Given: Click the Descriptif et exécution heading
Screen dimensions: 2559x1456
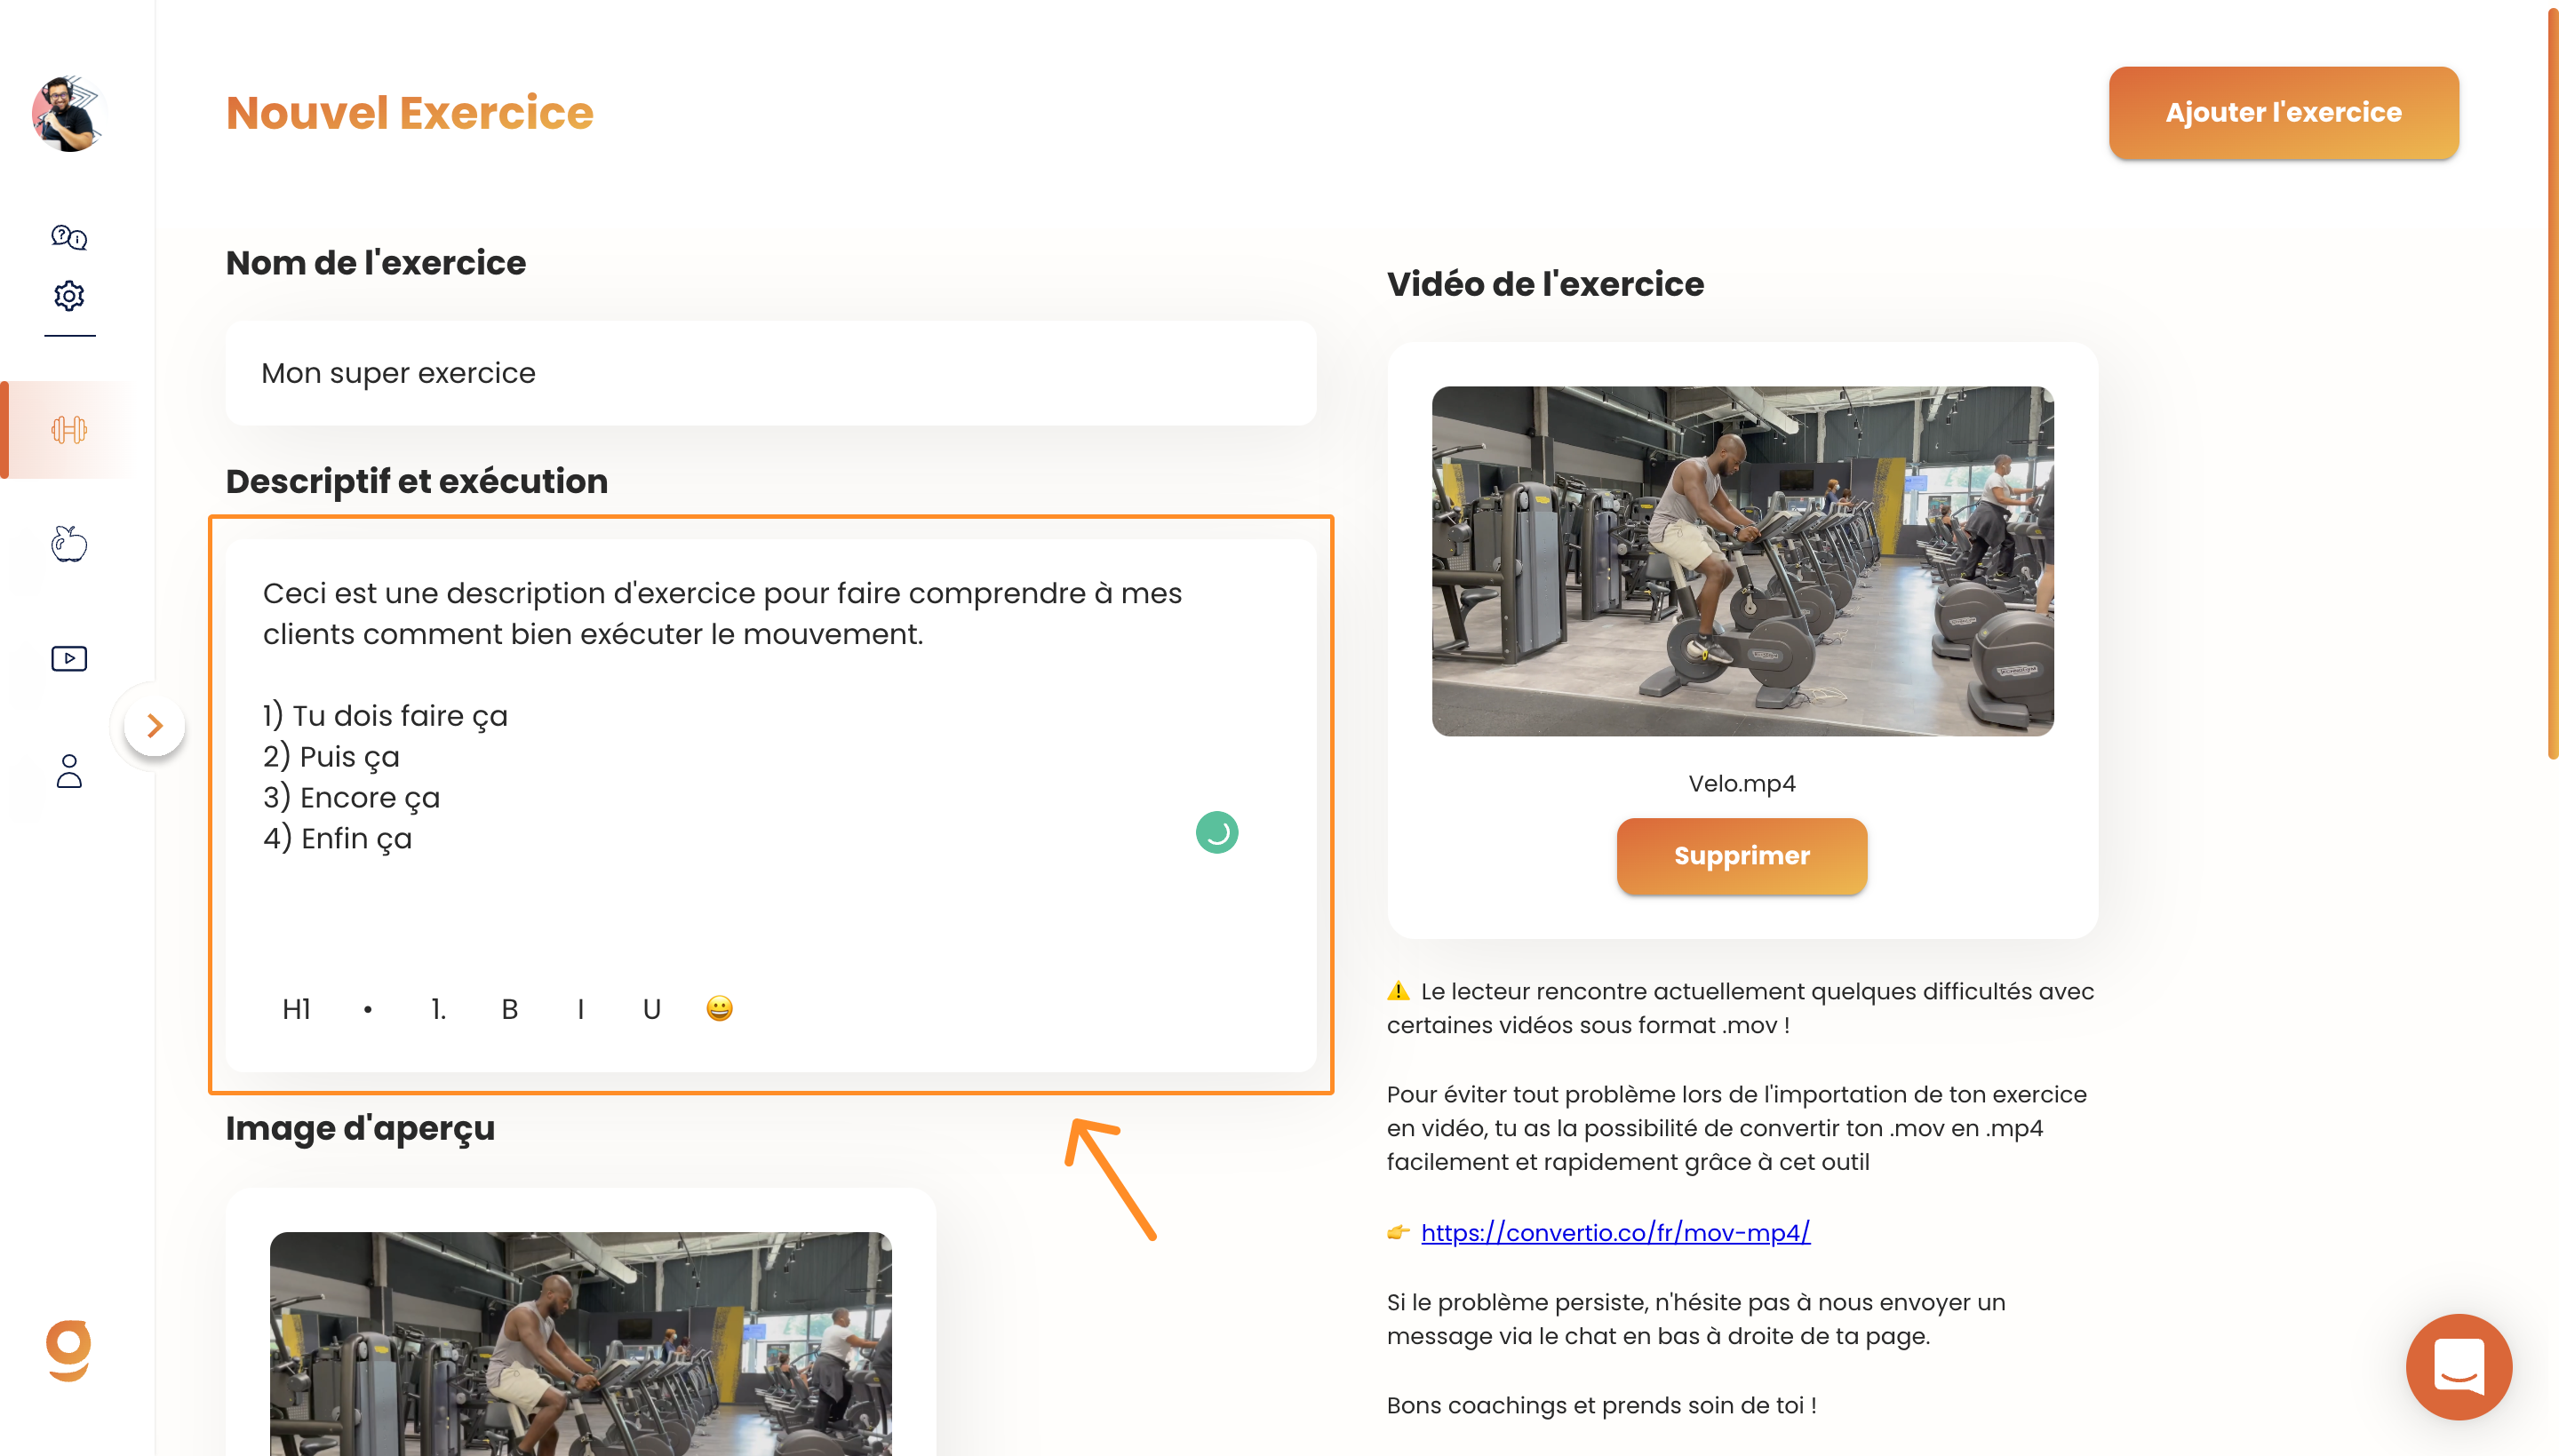Looking at the screenshot, I should [416, 481].
